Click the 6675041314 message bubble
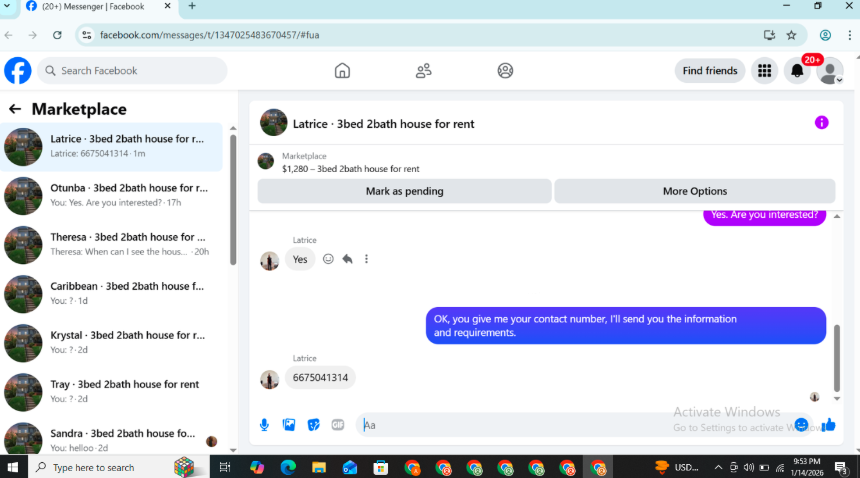The width and height of the screenshot is (860, 478). [320, 378]
